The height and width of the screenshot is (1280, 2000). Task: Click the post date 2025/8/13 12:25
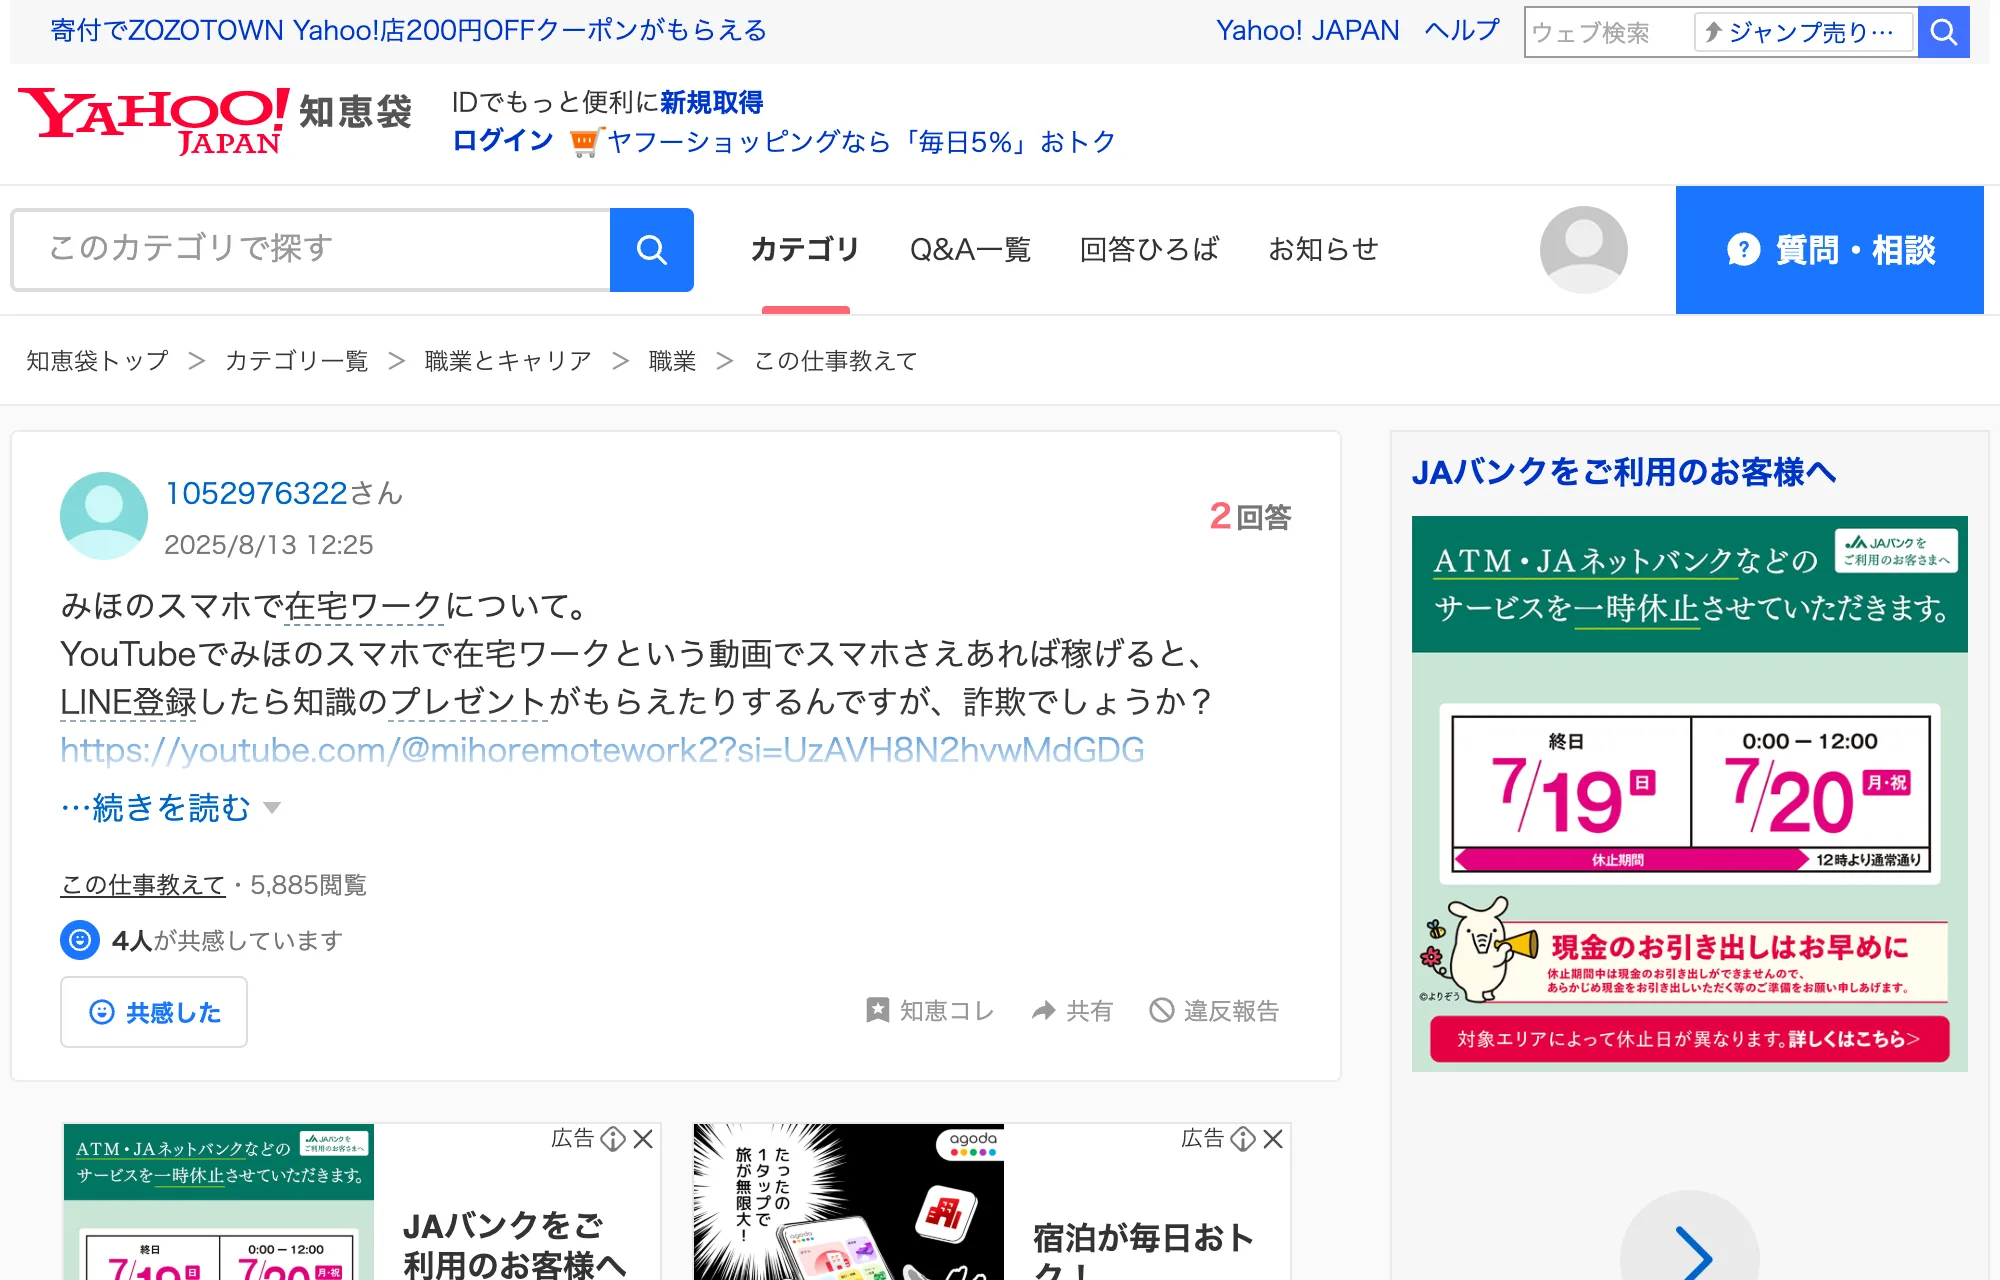pyautogui.click(x=269, y=545)
